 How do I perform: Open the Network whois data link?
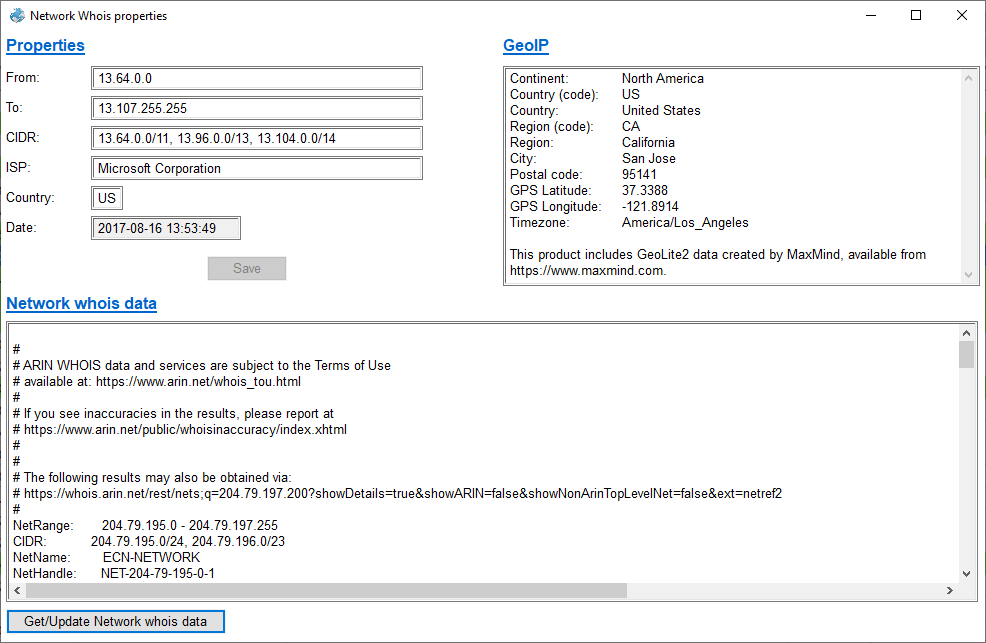click(81, 303)
